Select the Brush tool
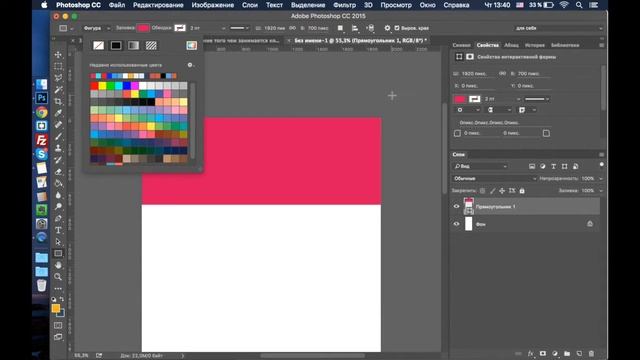 point(58,136)
